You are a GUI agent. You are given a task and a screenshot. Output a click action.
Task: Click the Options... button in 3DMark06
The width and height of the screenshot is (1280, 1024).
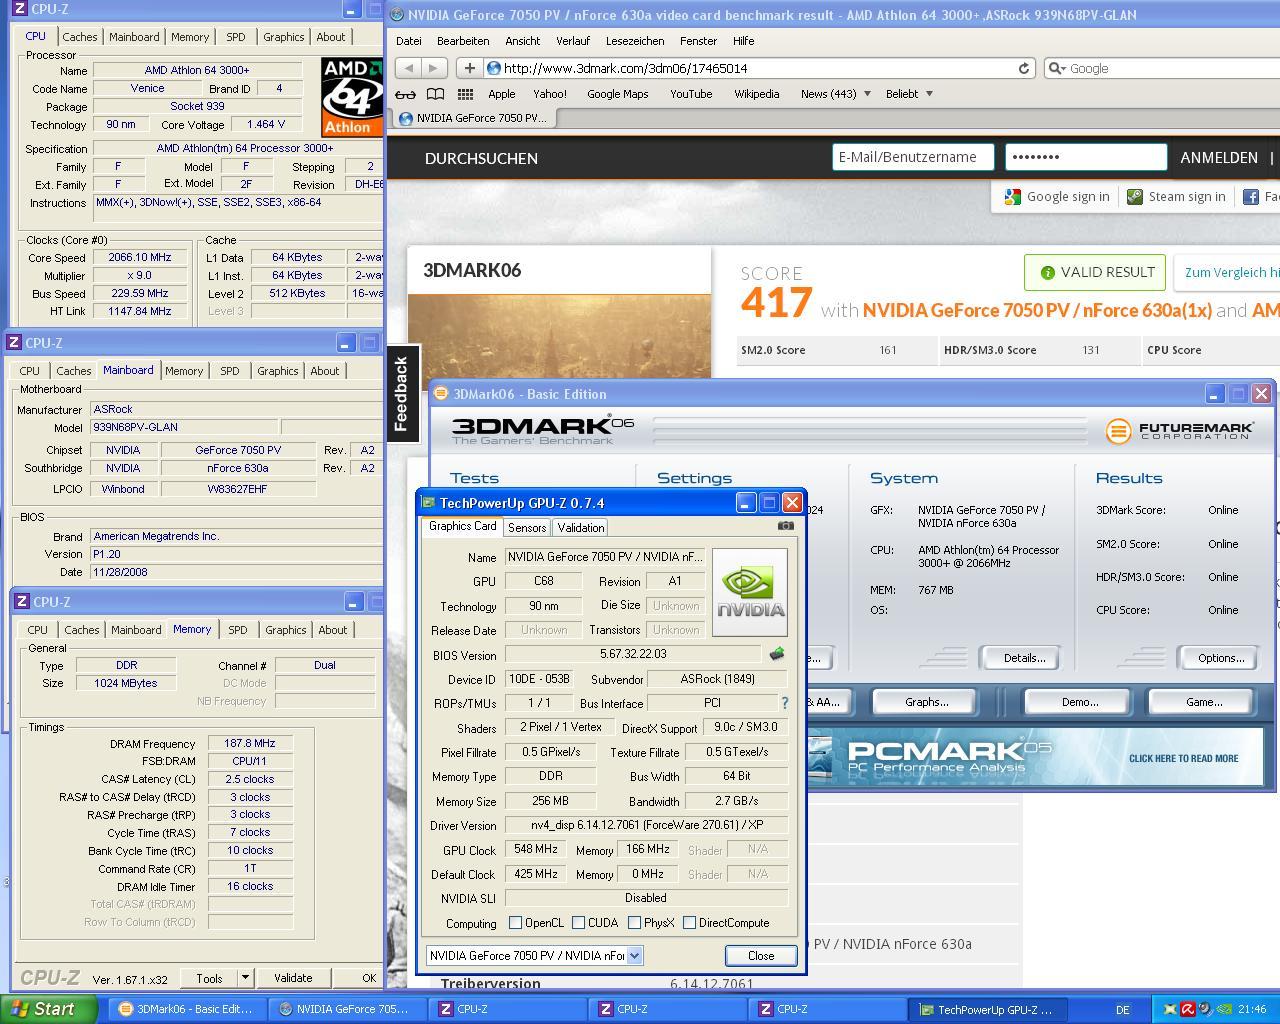[x=1221, y=658]
